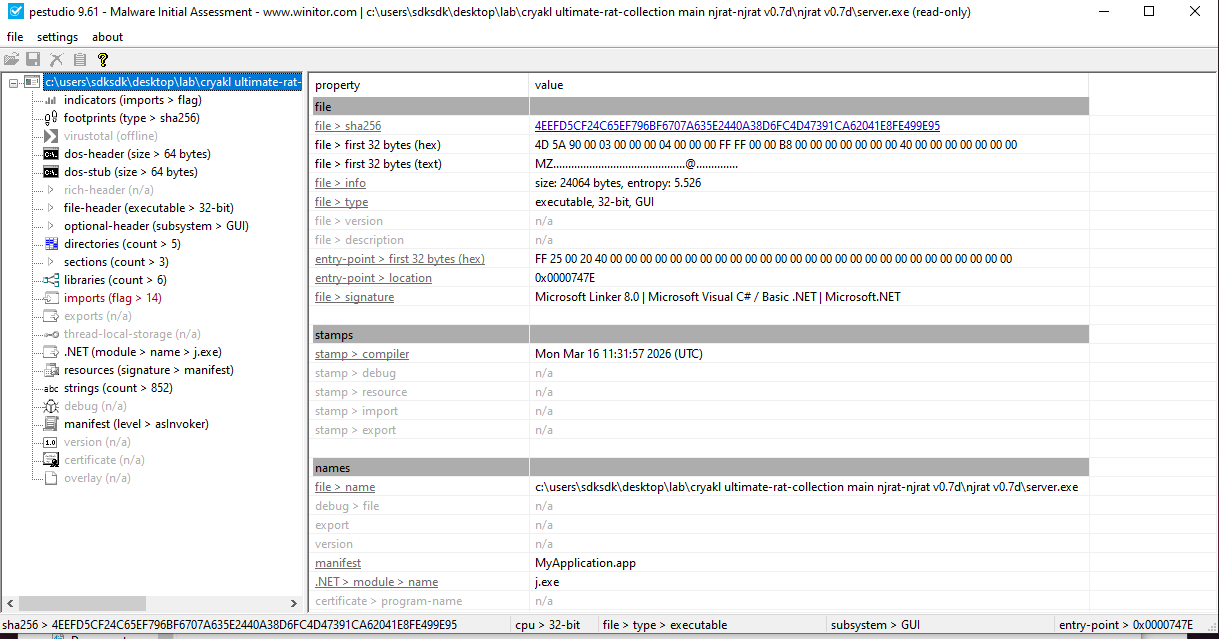Viewport: 1219px width, 639px height.
Task: Open the settings menu
Action: click(57, 37)
